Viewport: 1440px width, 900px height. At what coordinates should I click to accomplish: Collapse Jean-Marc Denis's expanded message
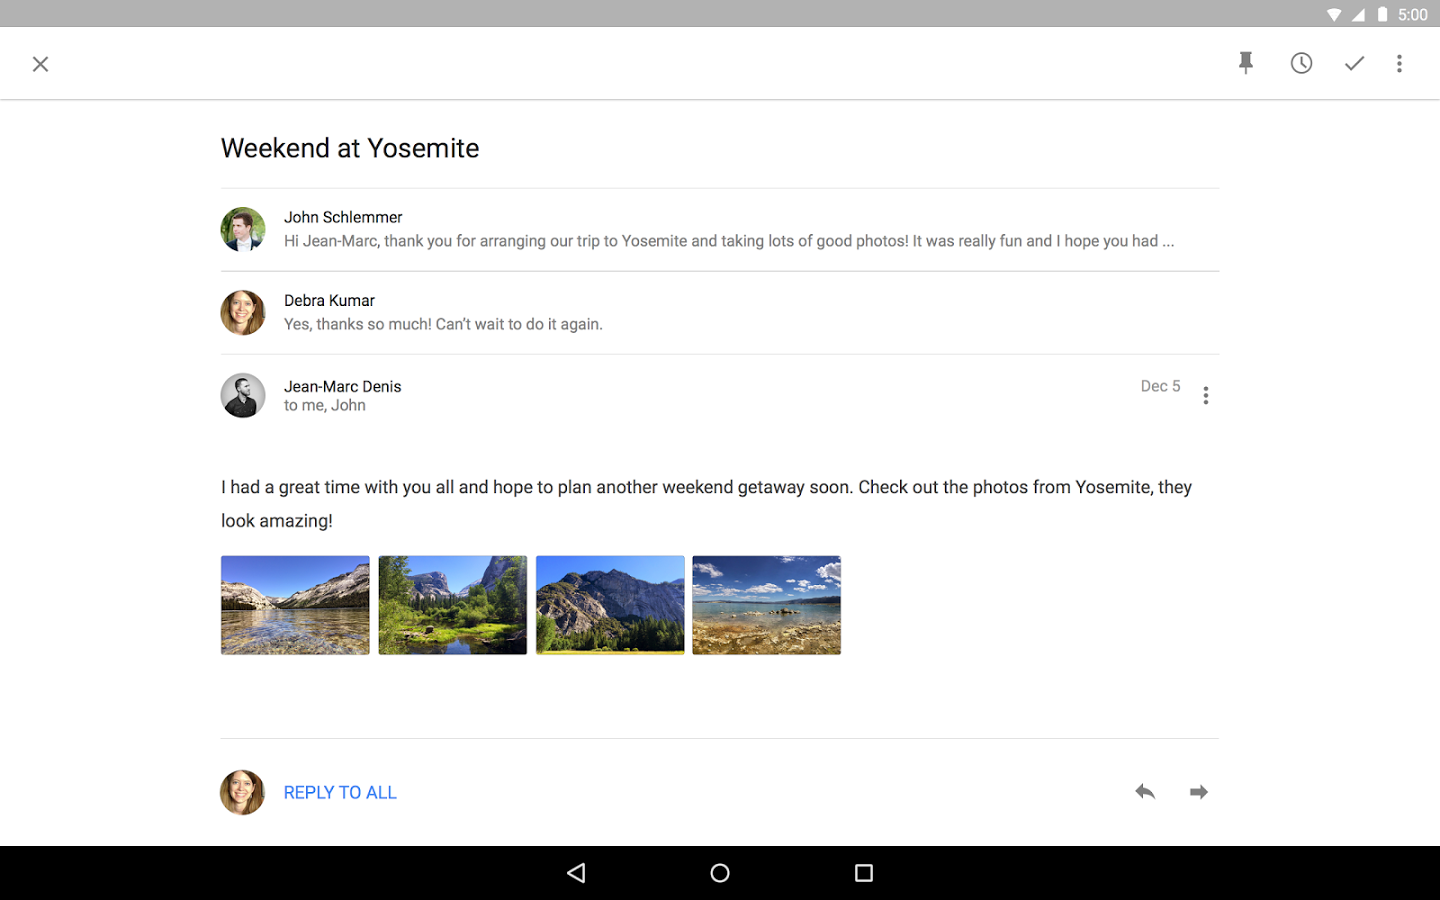(700, 395)
